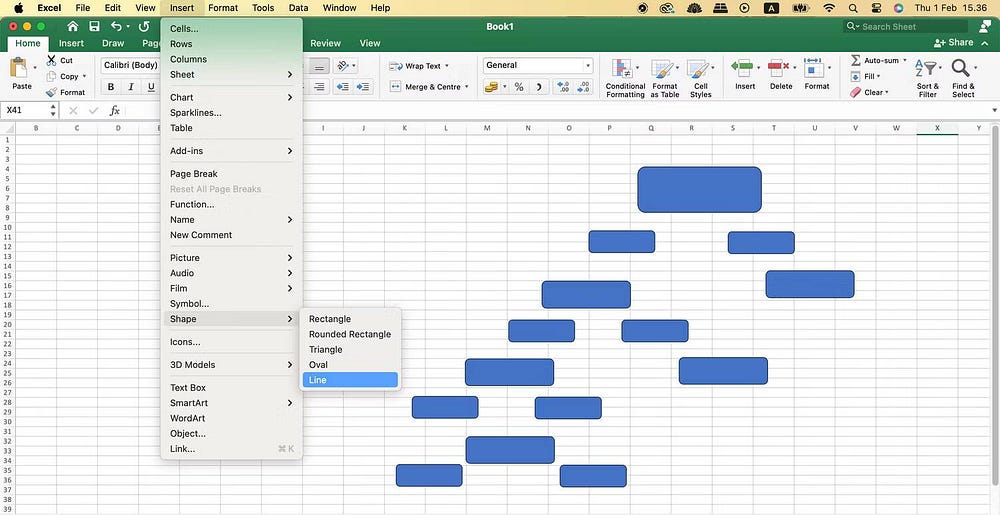The height and width of the screenshot is (515, 1000).
Task: Open Spotlight search in menu bar
Action: (853, 8)
